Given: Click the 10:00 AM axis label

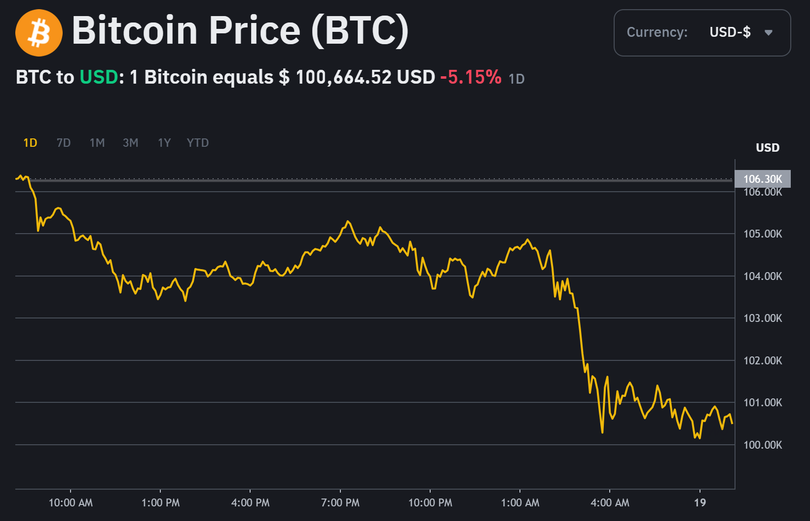Looking at the screenshot, I should click(71, 502).
